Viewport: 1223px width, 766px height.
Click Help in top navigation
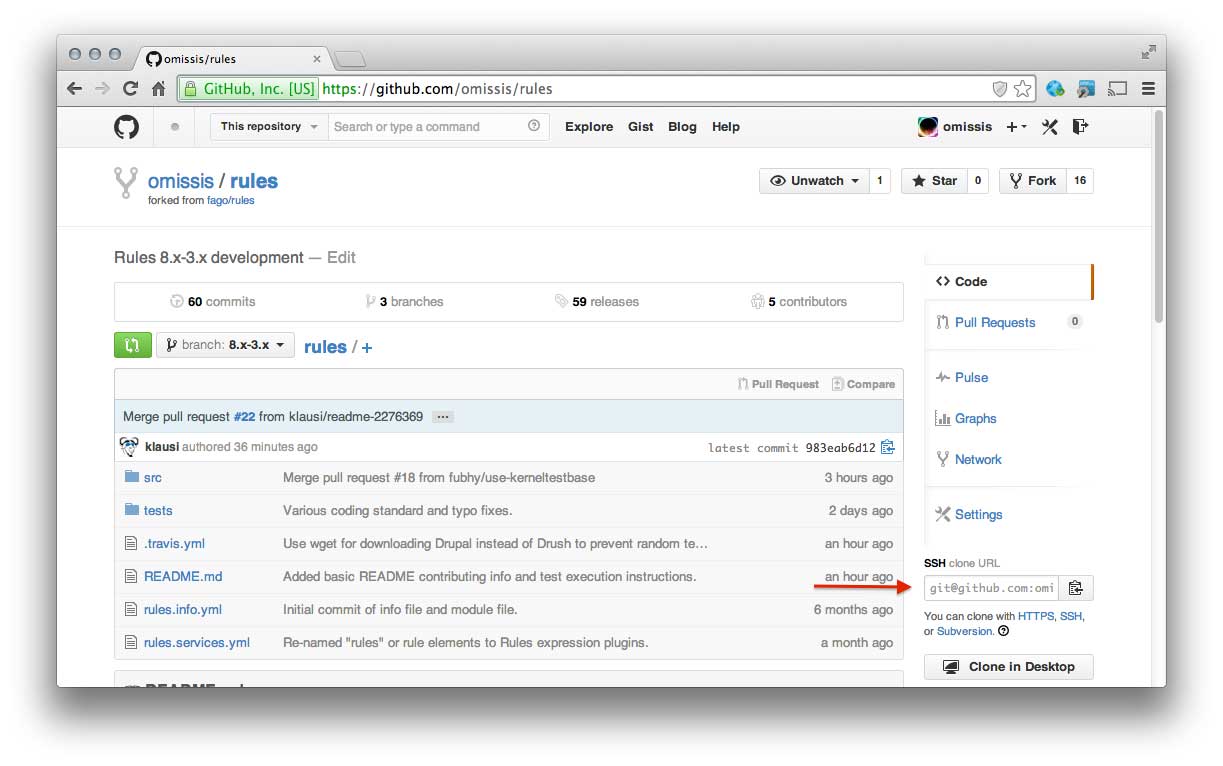(726, 127)
